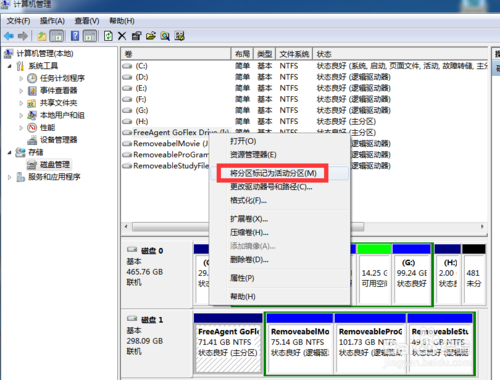
Task: Click the magnifier Find toolbar icon
Action: [x=165, y=36]
